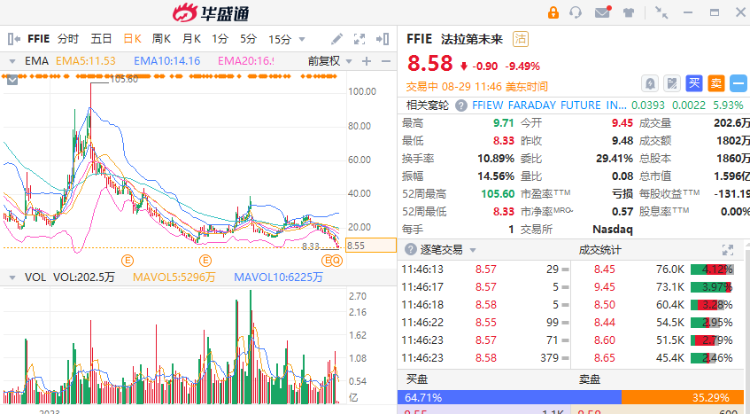Click the help icon beside 相关窝轮
Viewport: 750px width, 414px height.
tap(461, 105)
